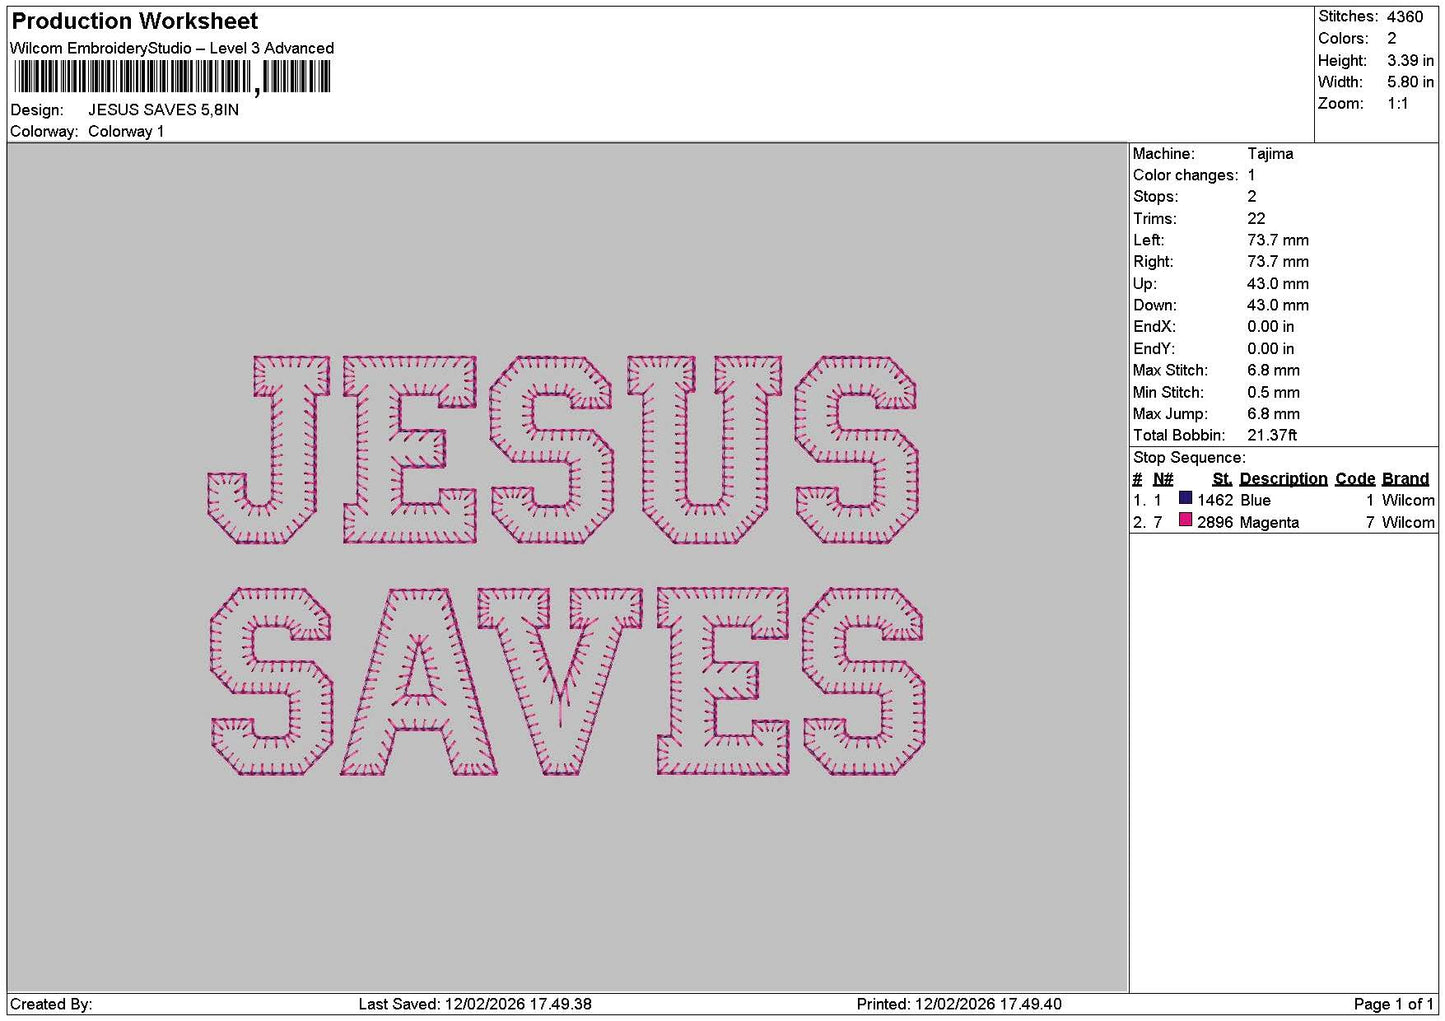Click the Blue thread color swatch
The height and width of the screenshot is (1021, 1445).
[x=1185, y=498]
